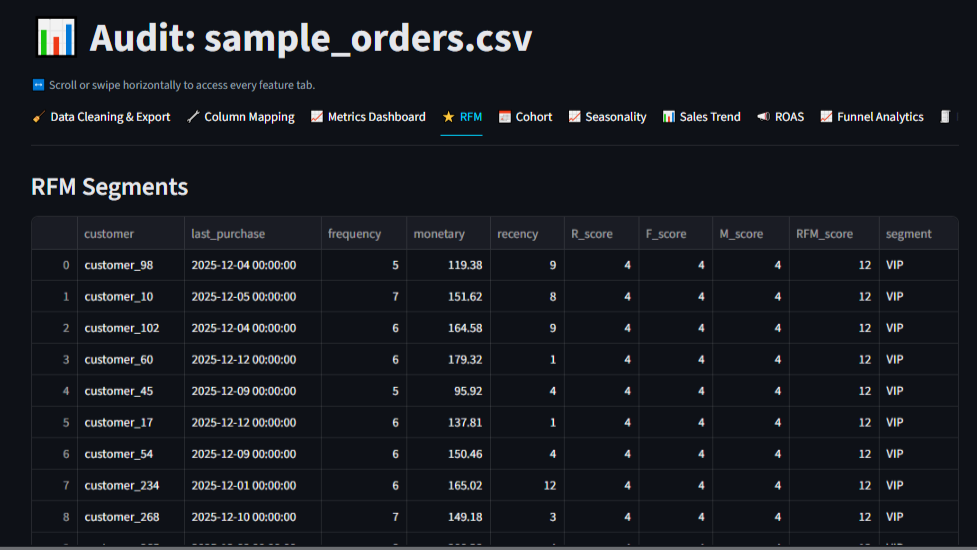Click row index 8 in the table
Screen dimensions: 977x550
[x=55, y=517]
